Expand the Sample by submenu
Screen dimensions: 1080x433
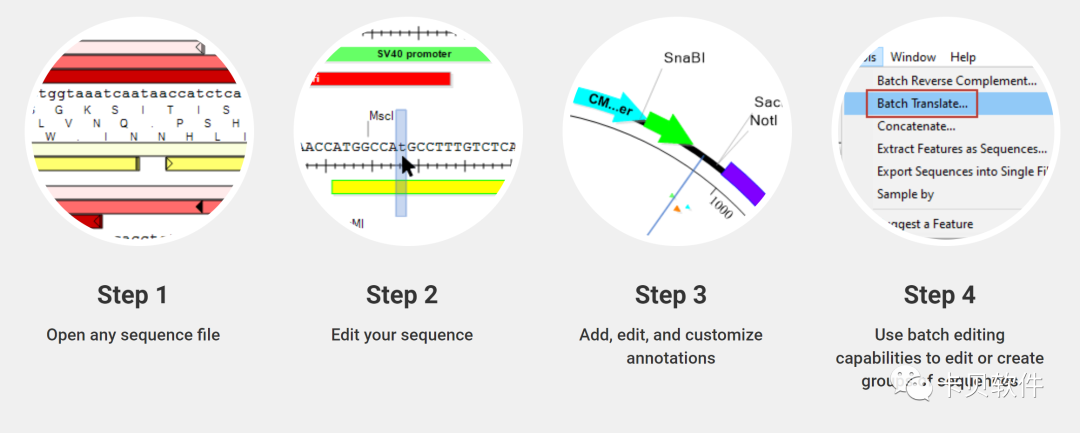tap(905, 194)
